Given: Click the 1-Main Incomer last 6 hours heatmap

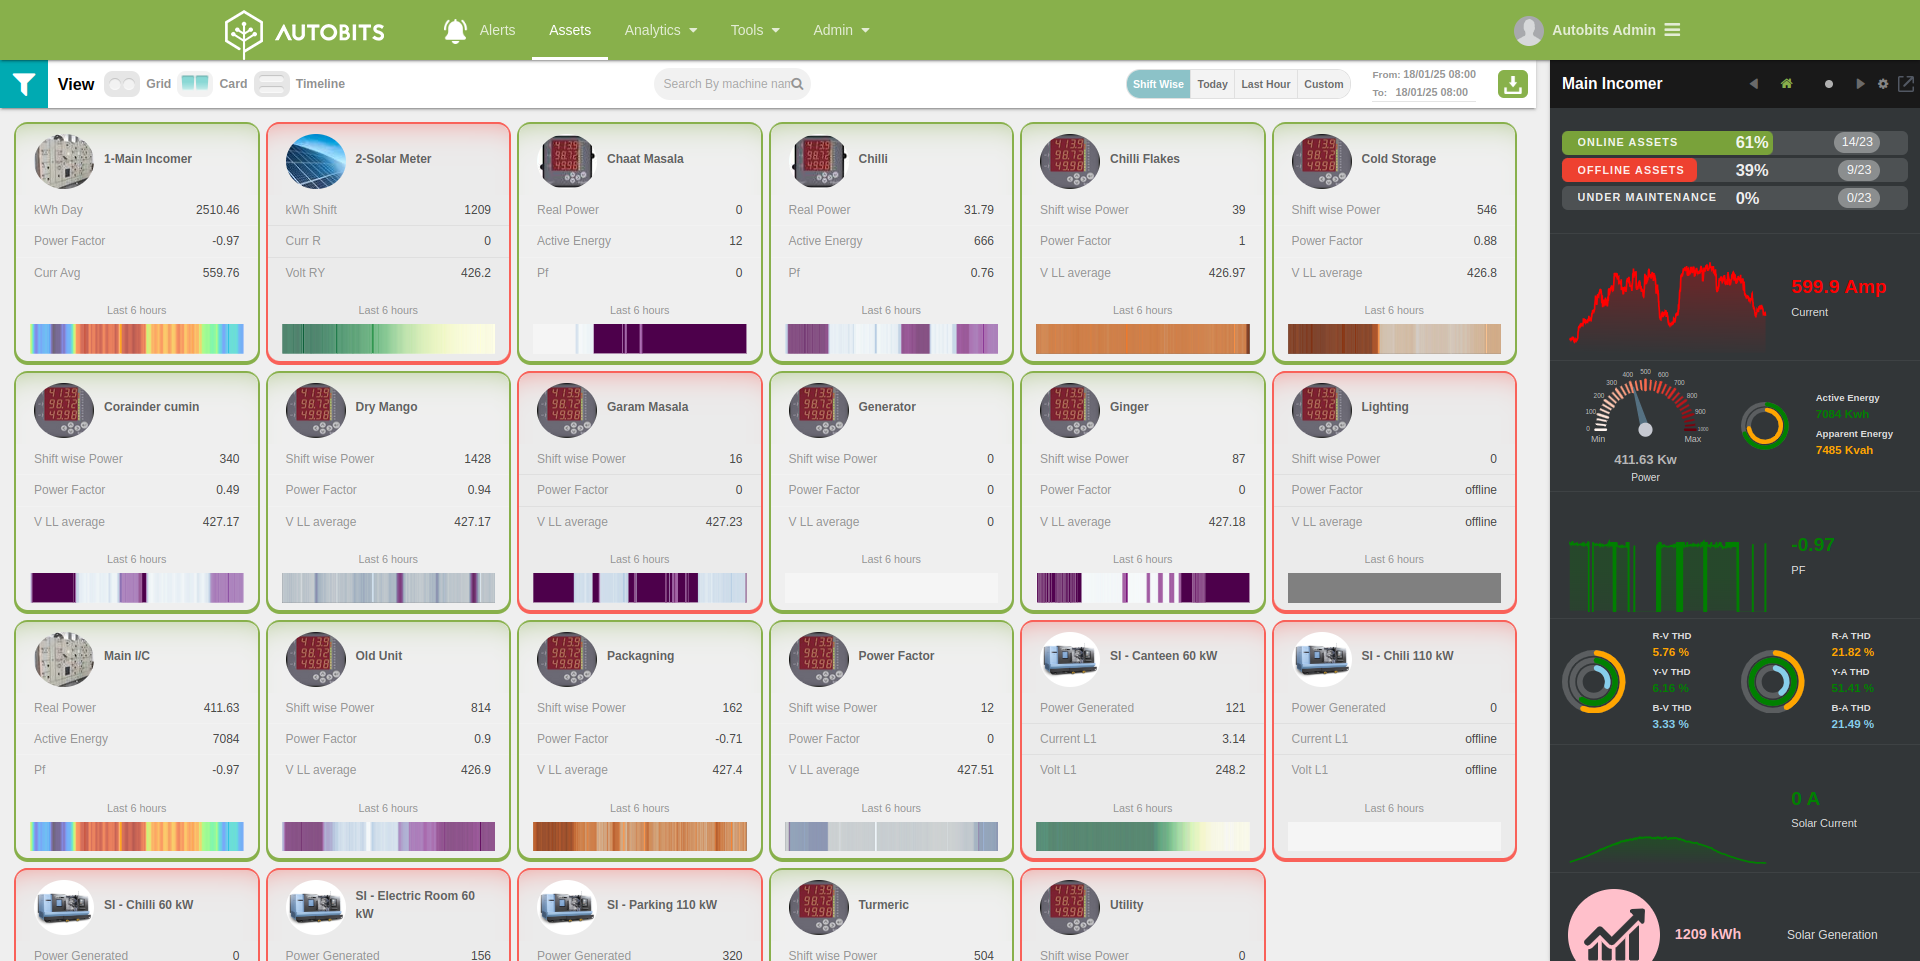Looking at the screenshot, I should [137, 339].
